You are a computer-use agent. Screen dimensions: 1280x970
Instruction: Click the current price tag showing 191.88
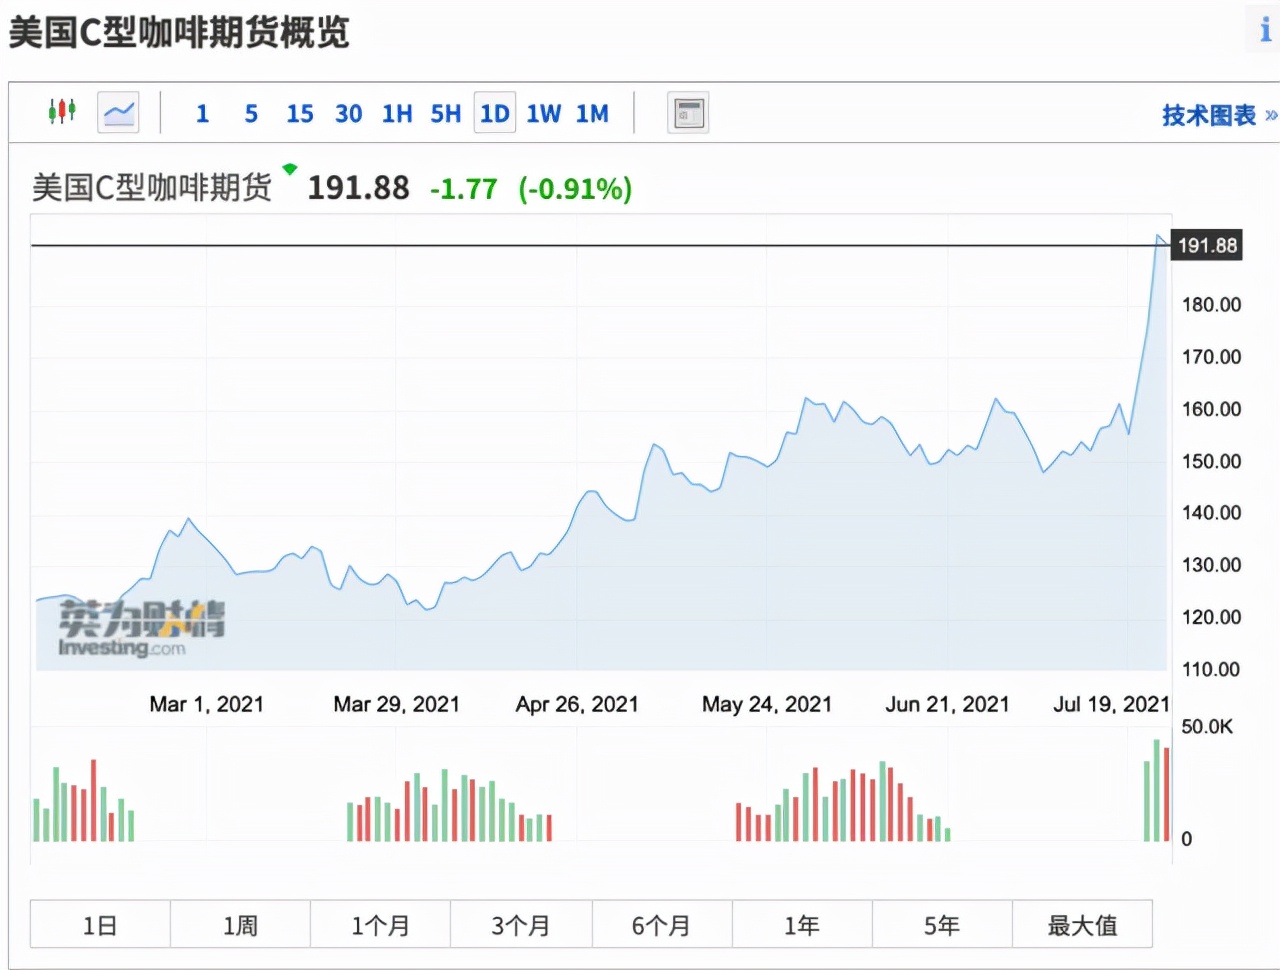coord(1205,245)
